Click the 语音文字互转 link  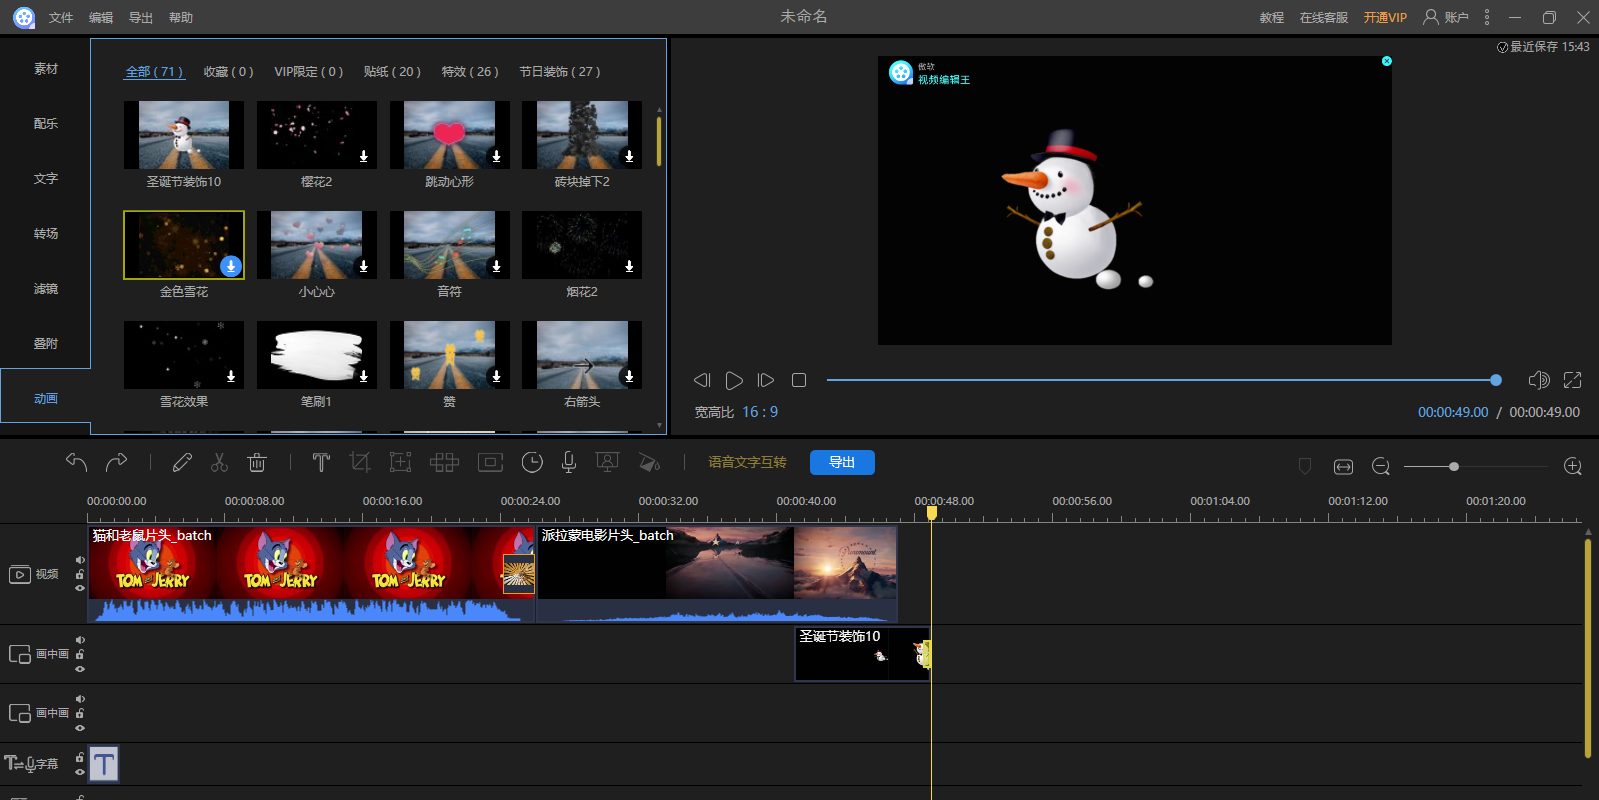747,462
